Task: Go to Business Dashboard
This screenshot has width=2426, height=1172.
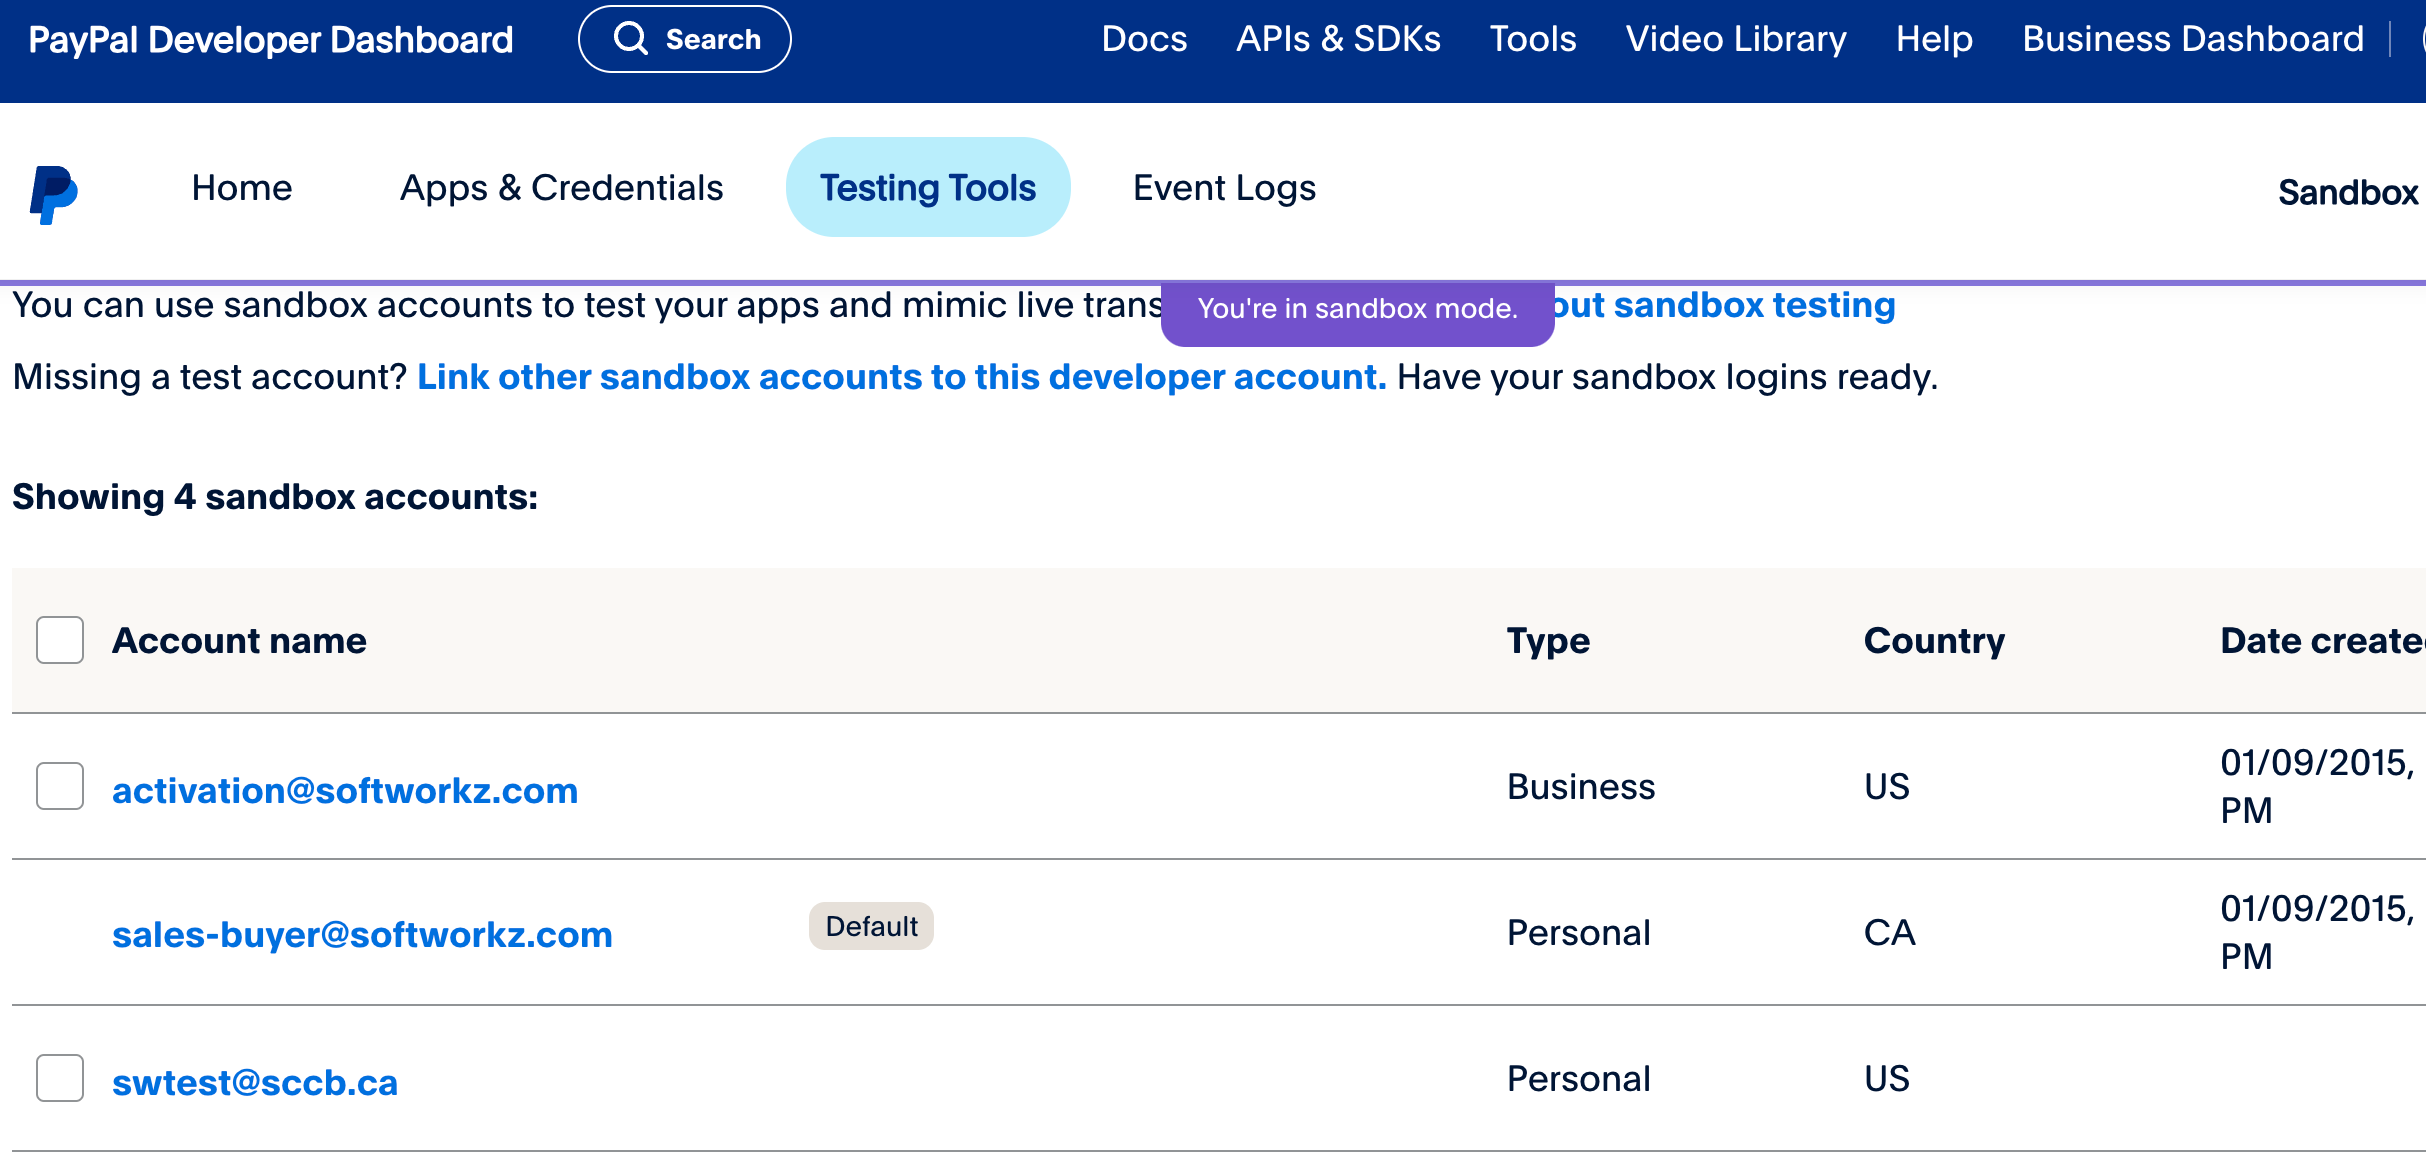Action: [x=2193, y=39]
